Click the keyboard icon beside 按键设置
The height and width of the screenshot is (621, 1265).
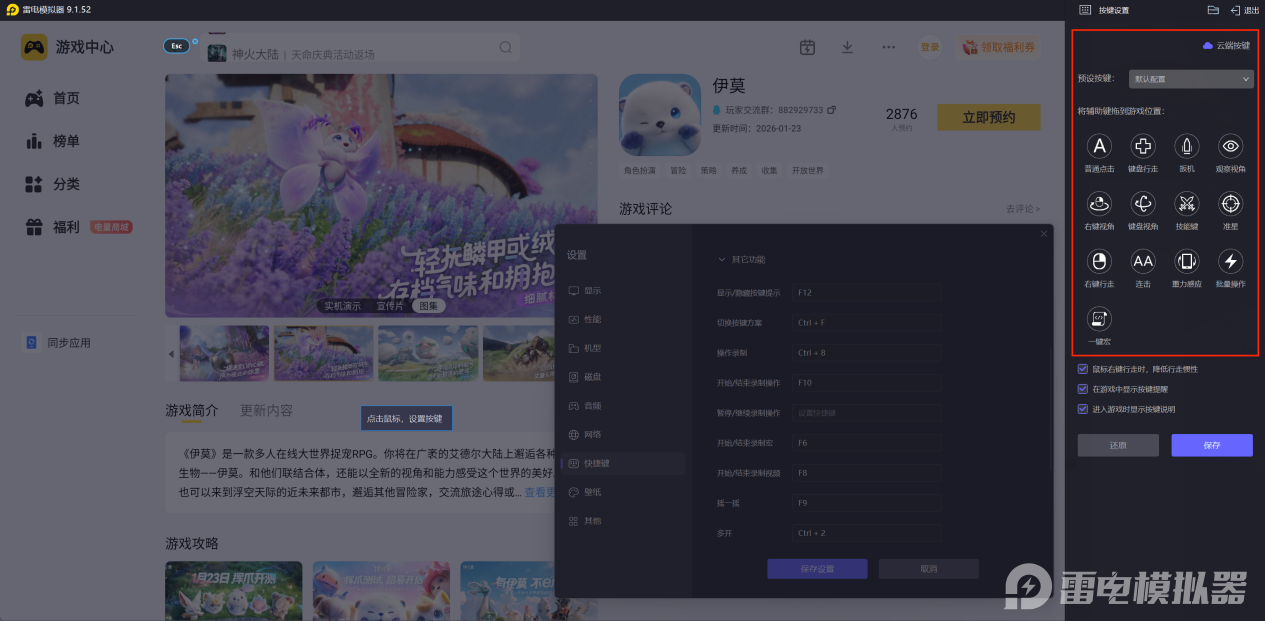(1085, 10)
